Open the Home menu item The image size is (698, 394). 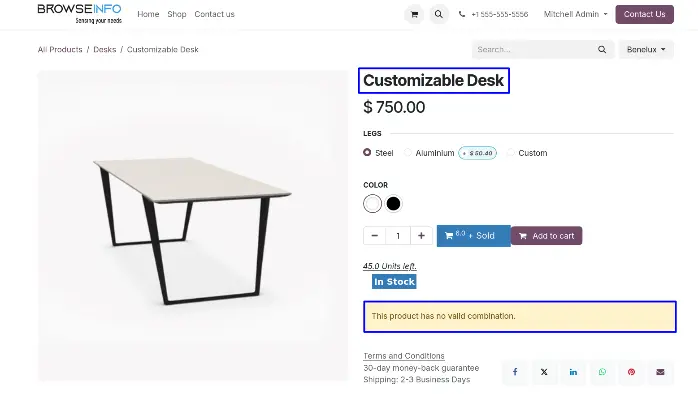[x=148, y=14]
